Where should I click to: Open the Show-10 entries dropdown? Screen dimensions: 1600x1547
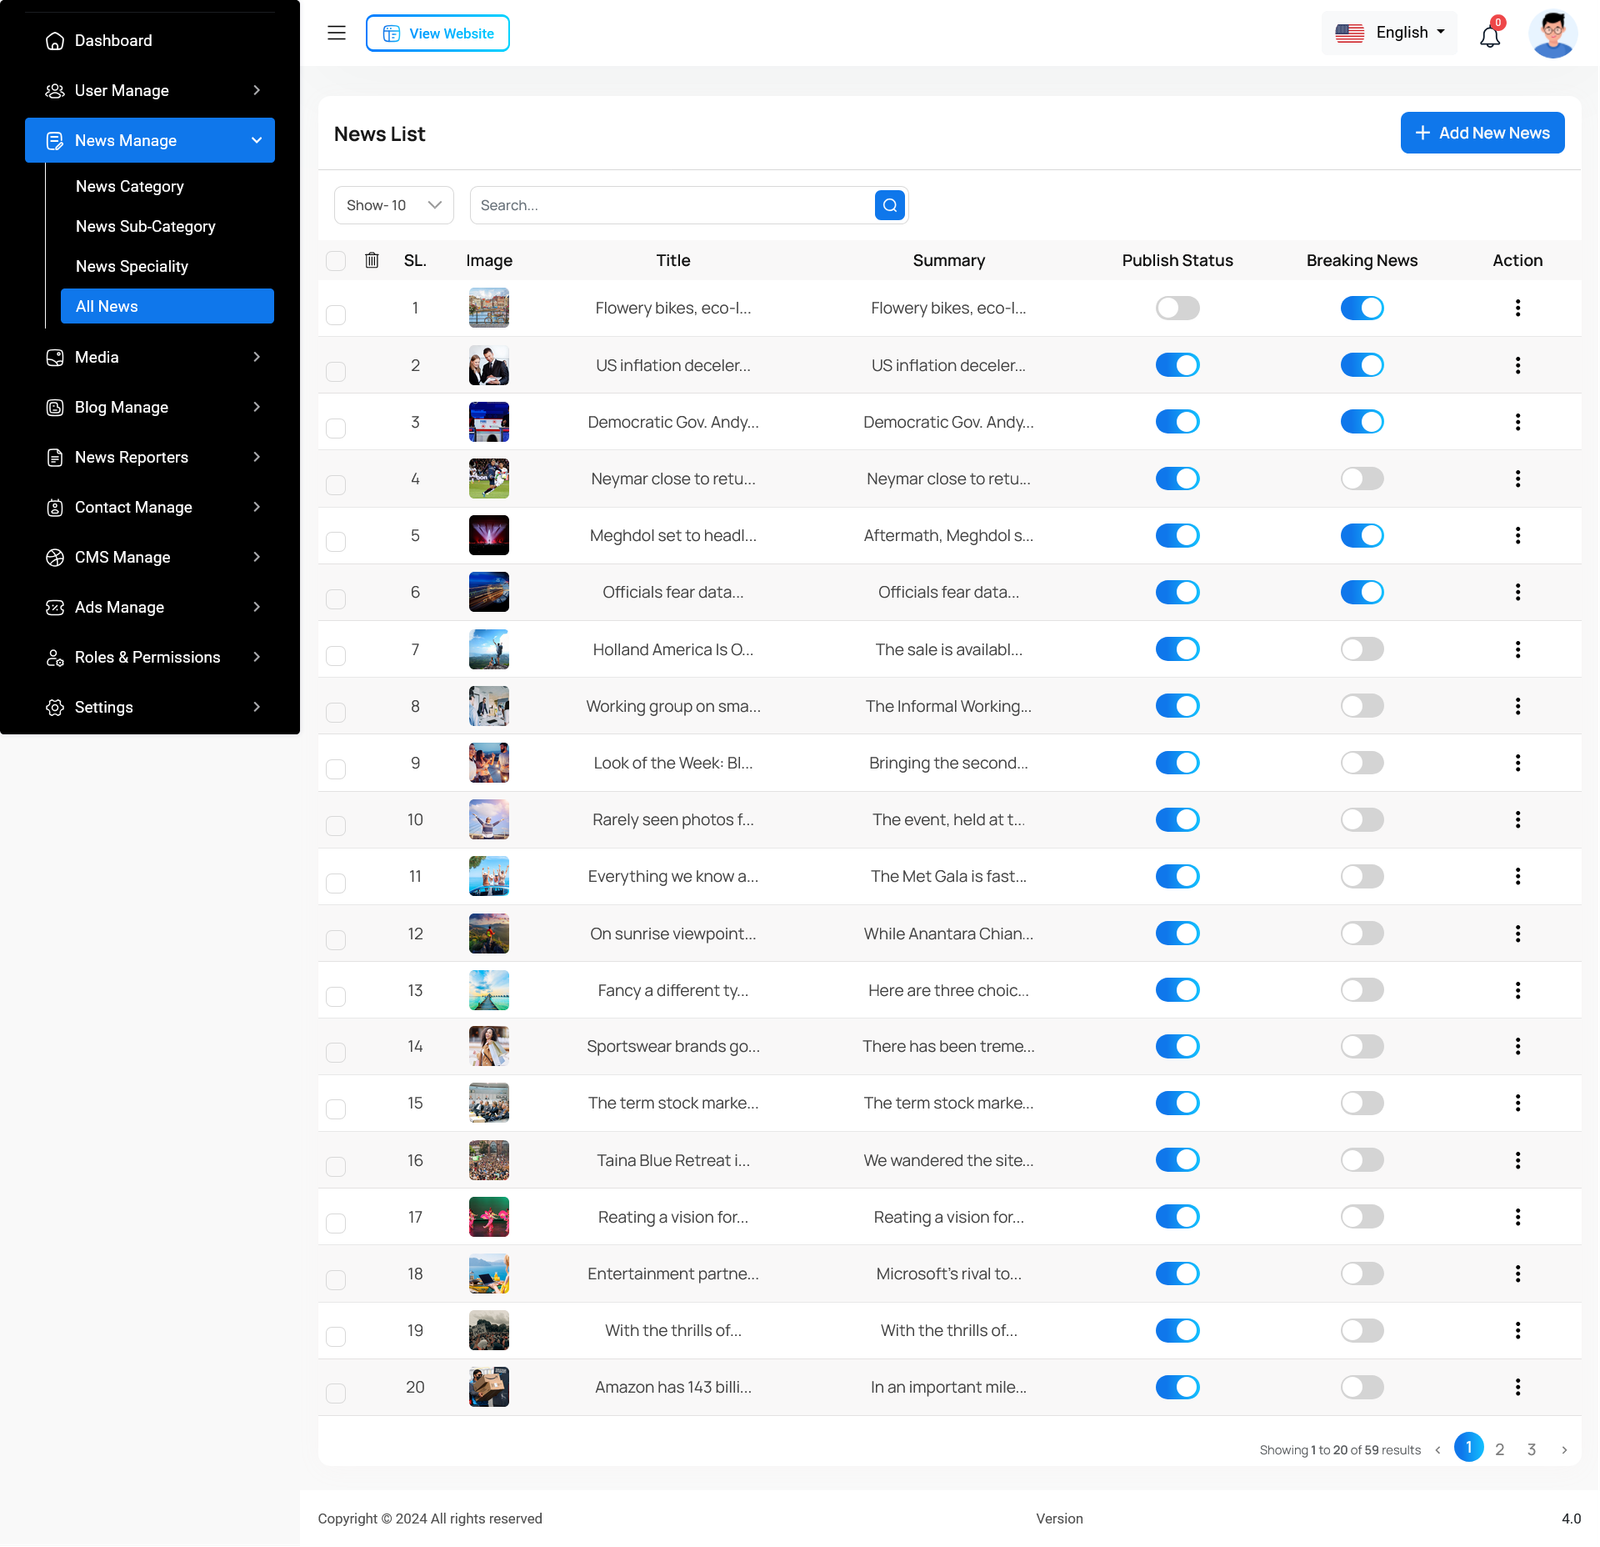click(393, 205)
